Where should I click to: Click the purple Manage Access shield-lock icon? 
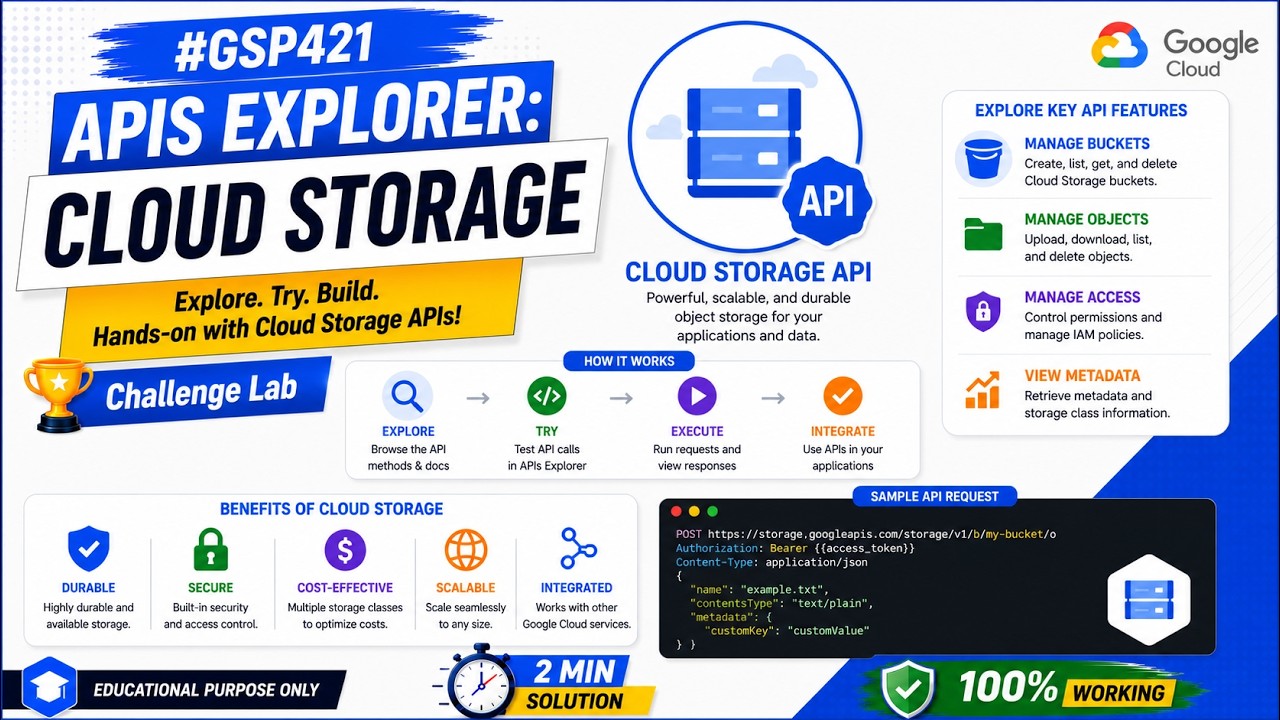coord(983,311)
